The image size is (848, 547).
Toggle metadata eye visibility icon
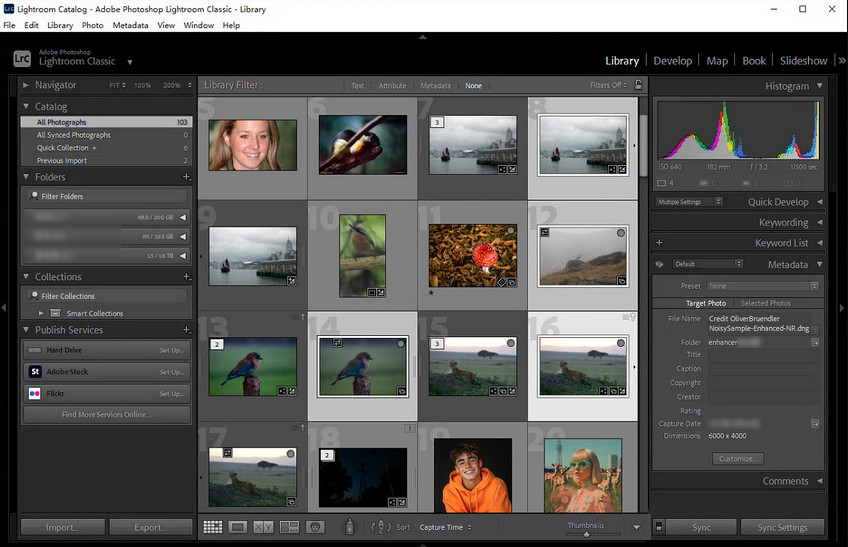coord(659,264)
